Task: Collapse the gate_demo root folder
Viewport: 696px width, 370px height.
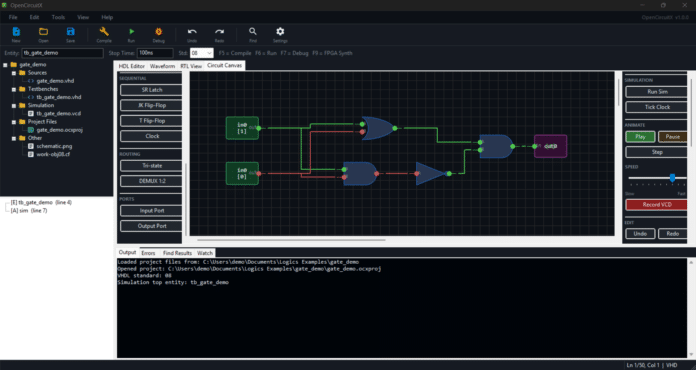Action: tap(5, 65)
